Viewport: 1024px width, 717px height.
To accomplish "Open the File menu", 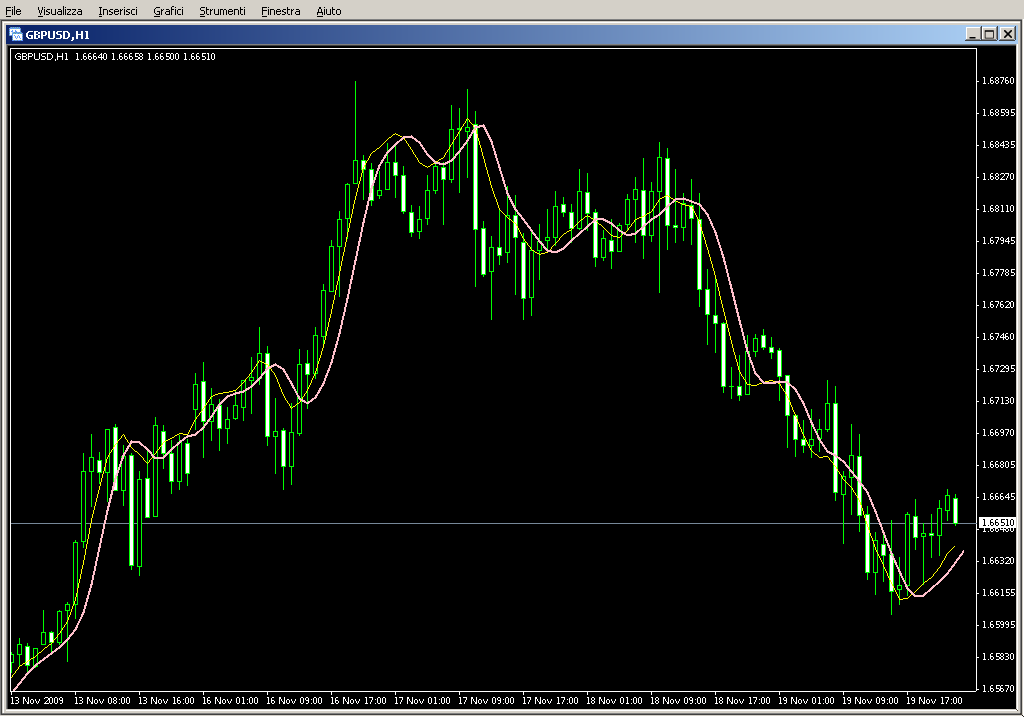I will point(13,11).
